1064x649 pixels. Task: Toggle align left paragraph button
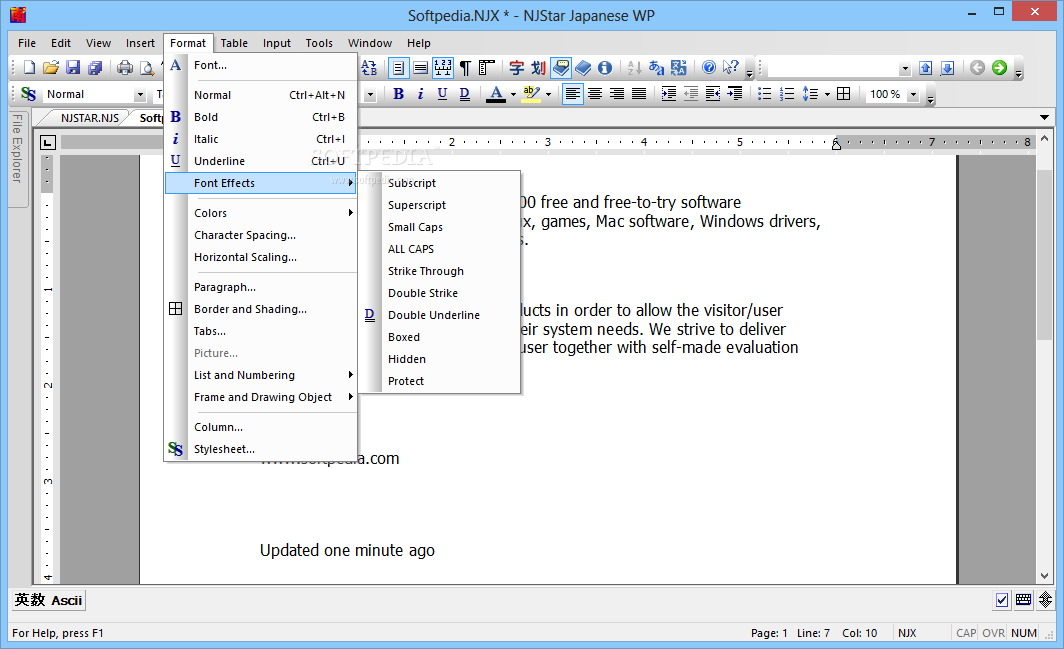coord(573,94)
